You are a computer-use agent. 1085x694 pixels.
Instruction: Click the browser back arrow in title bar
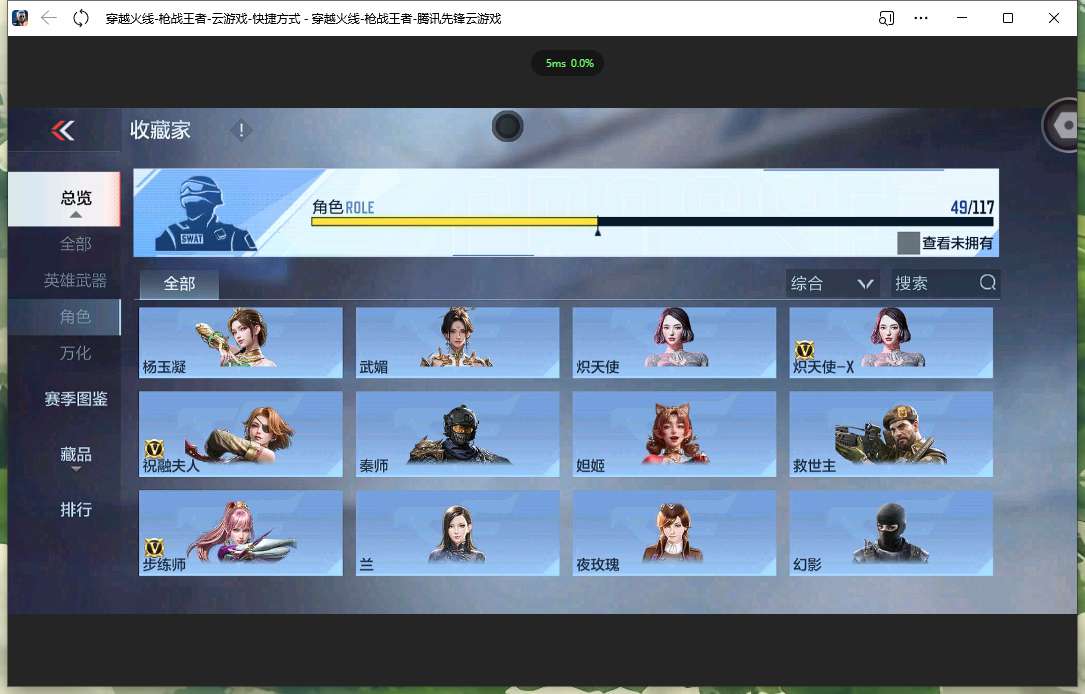tap(48, 18)
